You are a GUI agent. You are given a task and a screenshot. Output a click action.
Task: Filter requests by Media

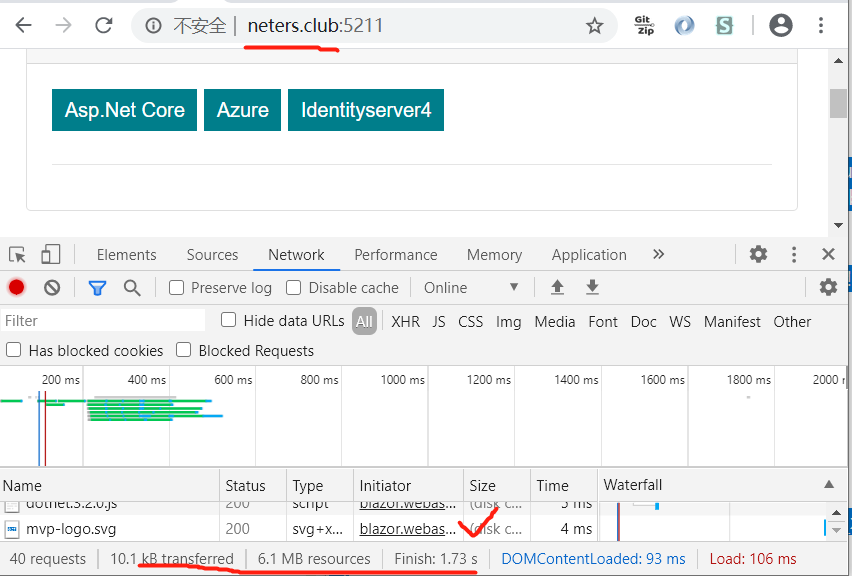pyautogui.click(x=555, y=322)
